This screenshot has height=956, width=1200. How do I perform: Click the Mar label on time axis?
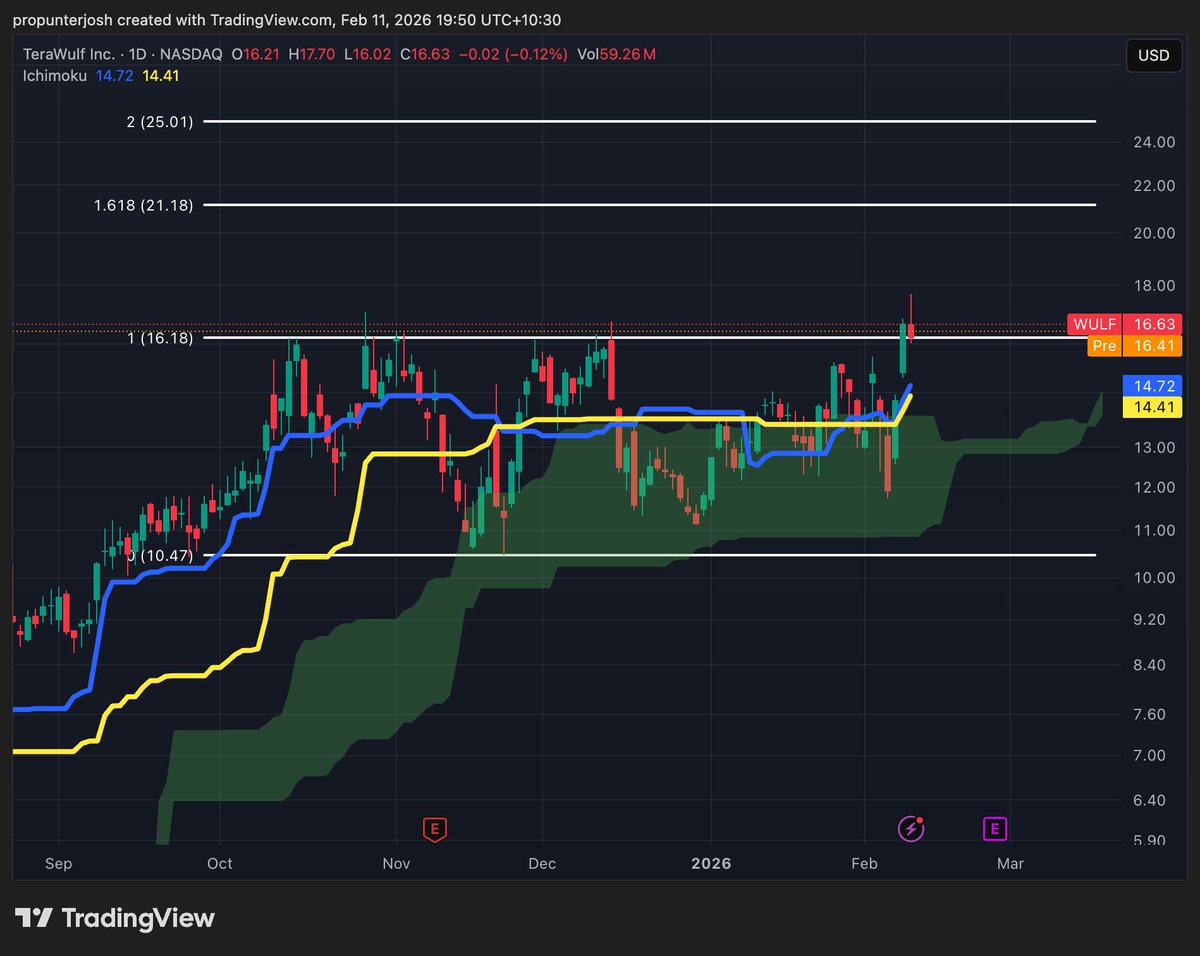[1011, 863]
